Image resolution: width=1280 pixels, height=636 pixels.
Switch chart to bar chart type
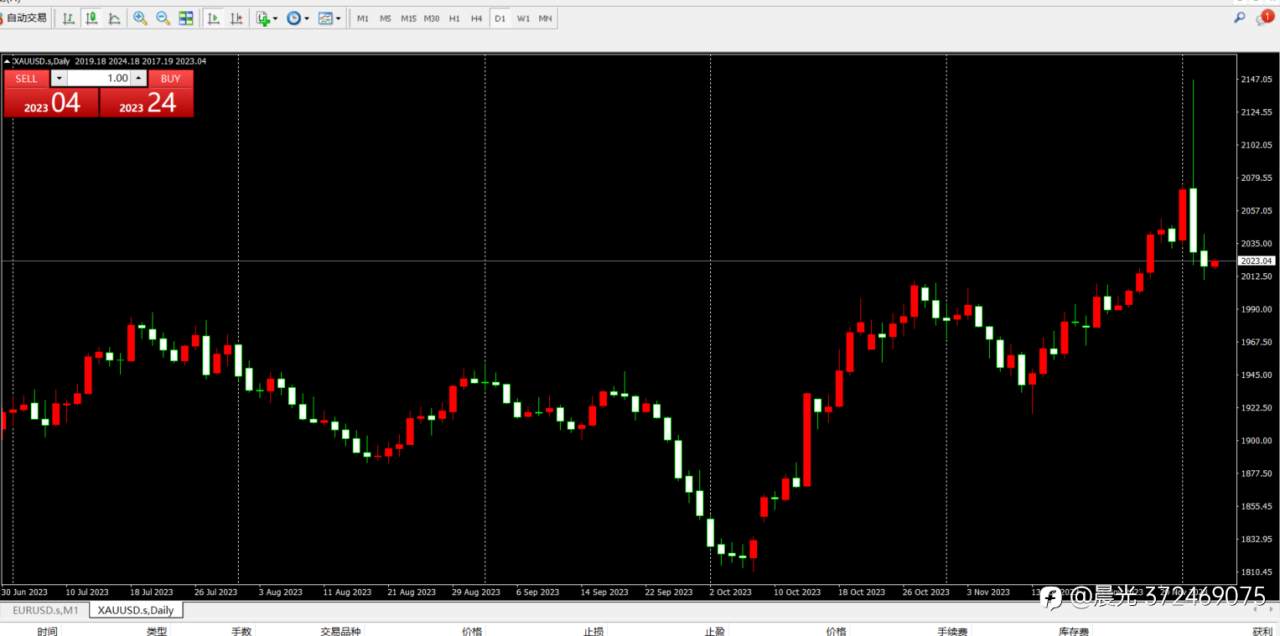(x=67, y=18)
